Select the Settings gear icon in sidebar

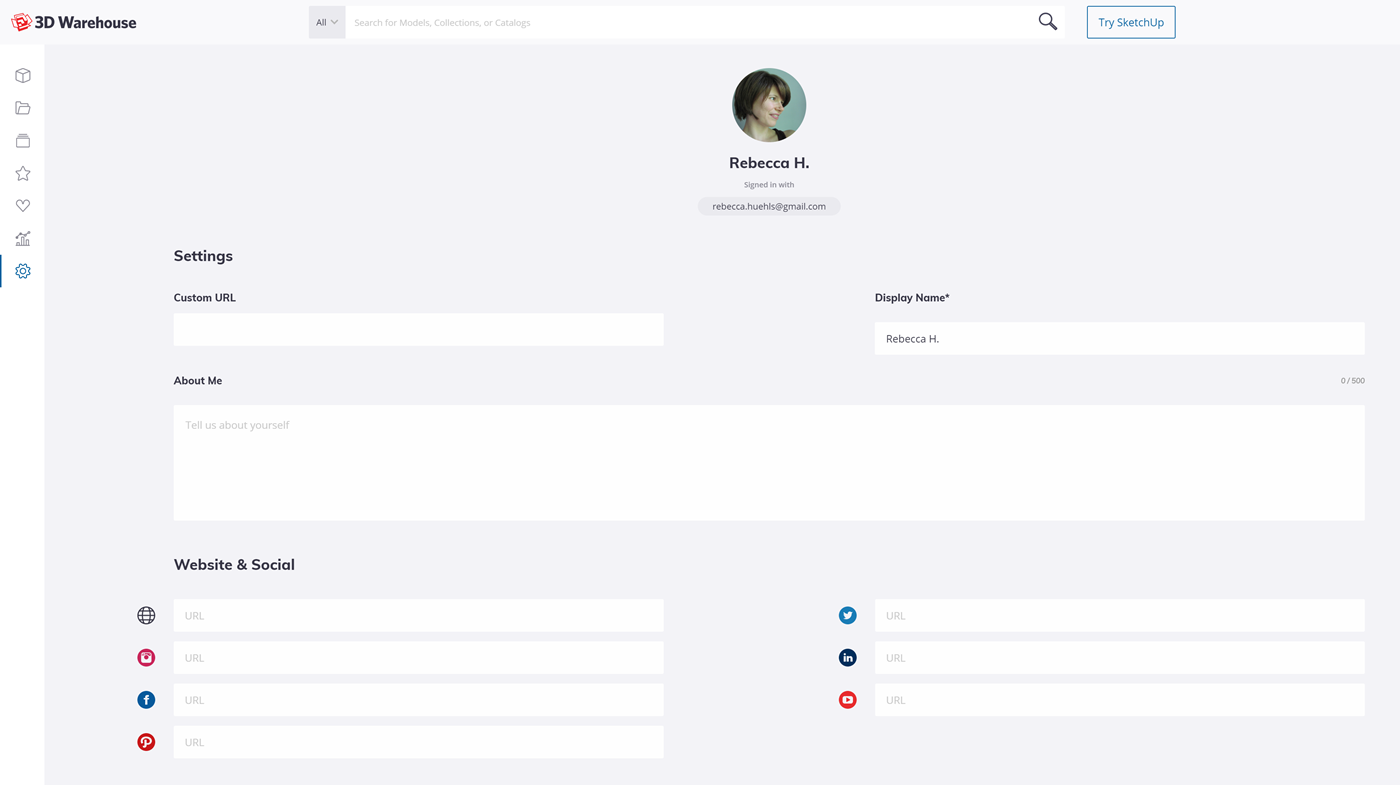23,271
